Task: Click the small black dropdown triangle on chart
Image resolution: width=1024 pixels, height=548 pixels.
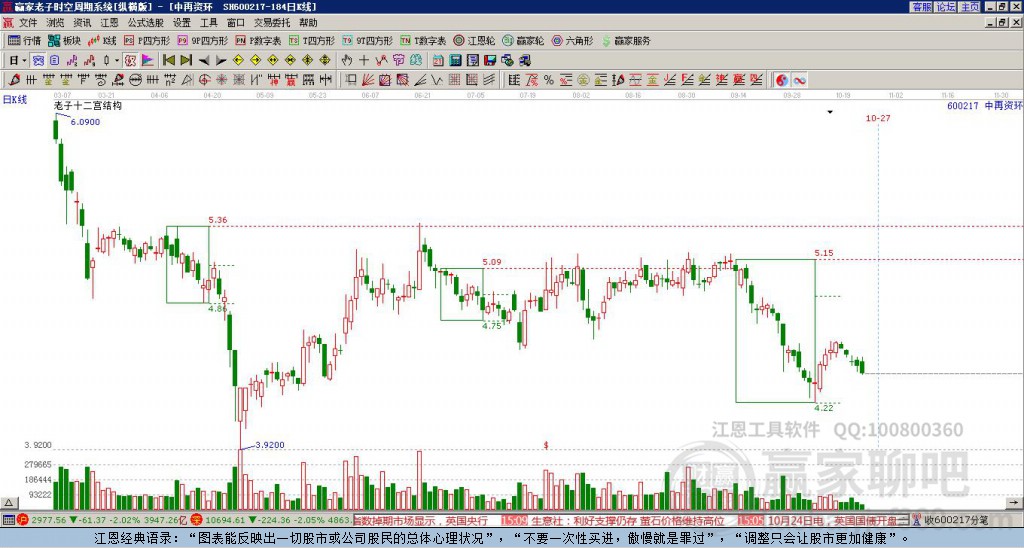Action: 830,112
